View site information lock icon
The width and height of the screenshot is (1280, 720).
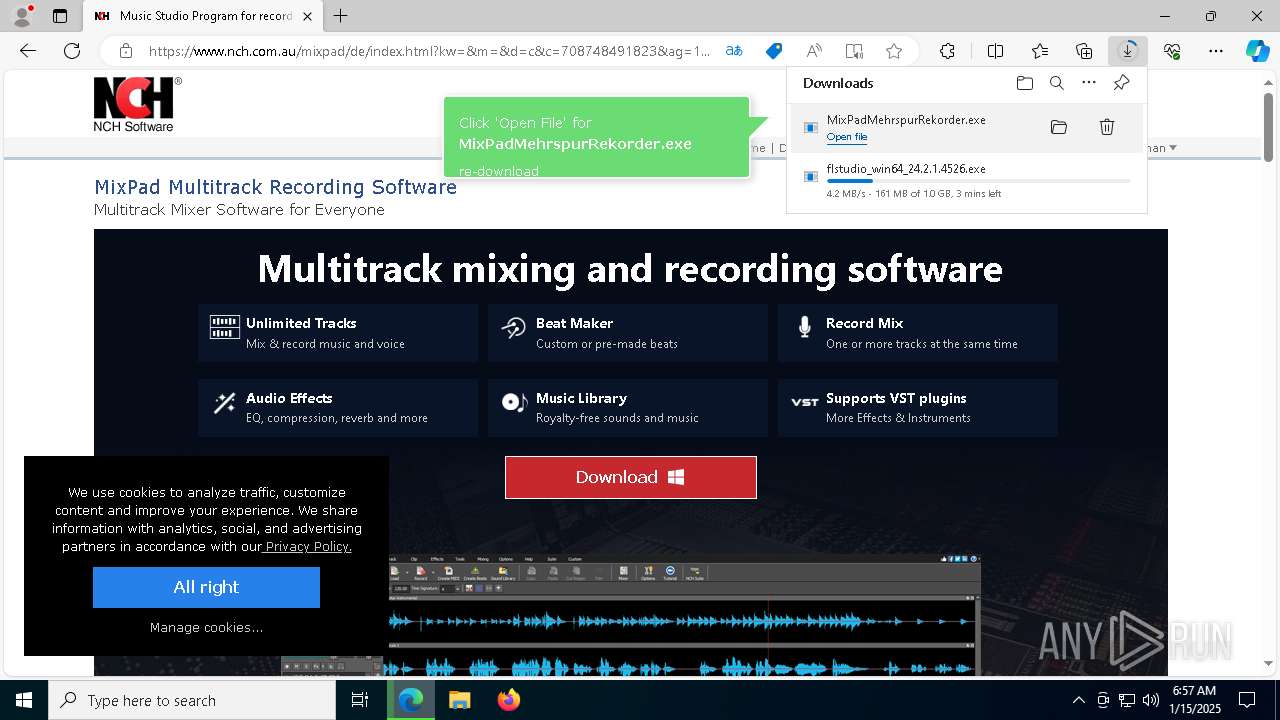pyautogui.click(x=125, y=51)
